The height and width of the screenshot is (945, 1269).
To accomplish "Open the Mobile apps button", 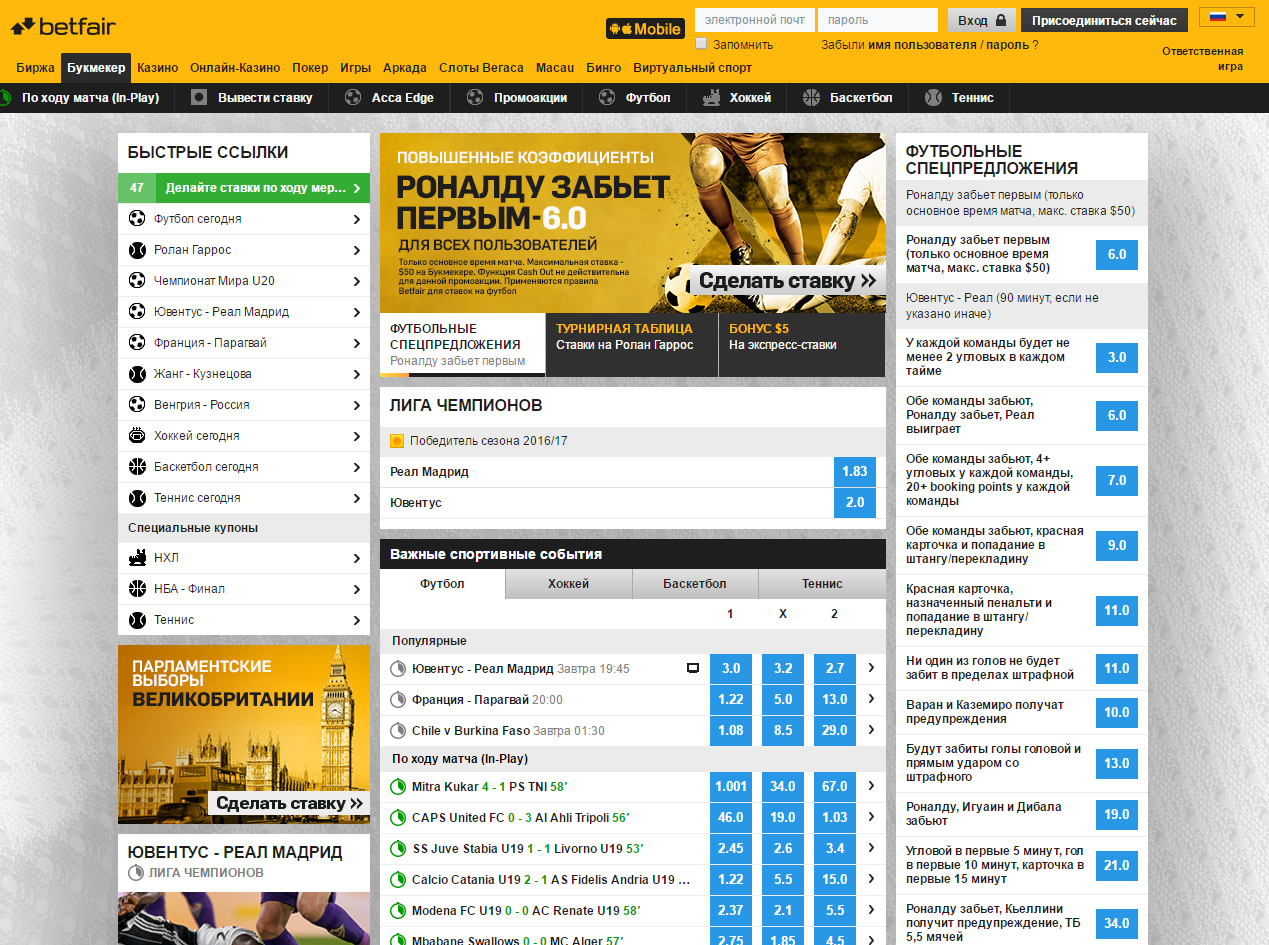I will pyautogui.click(x=645, y=29).
